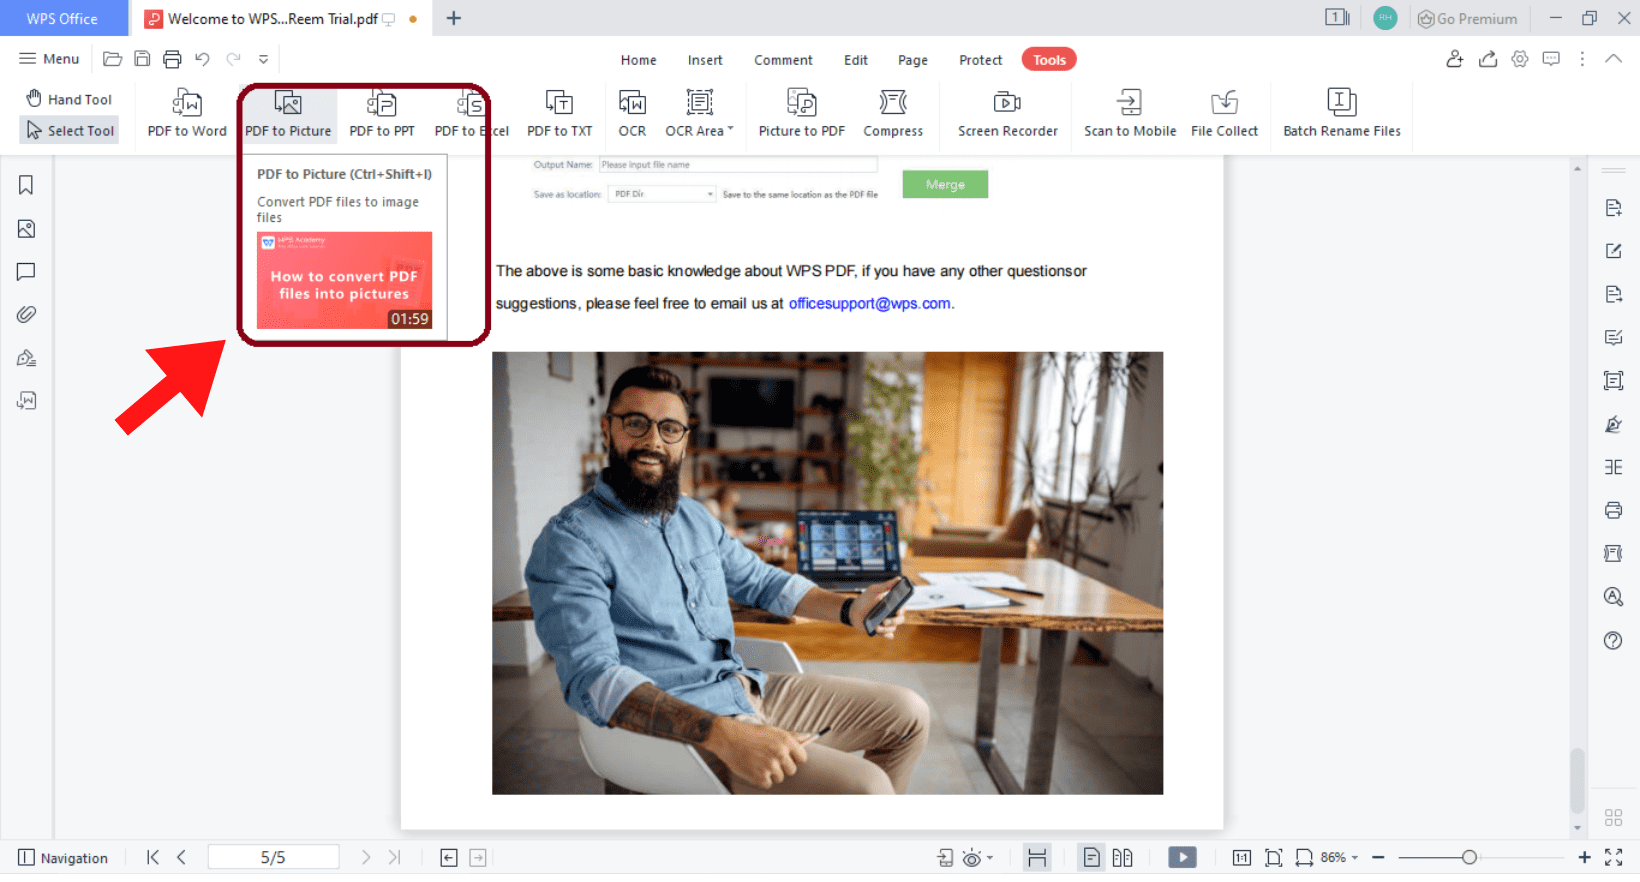Switch to the Insert tab

(x=705, y=60)
